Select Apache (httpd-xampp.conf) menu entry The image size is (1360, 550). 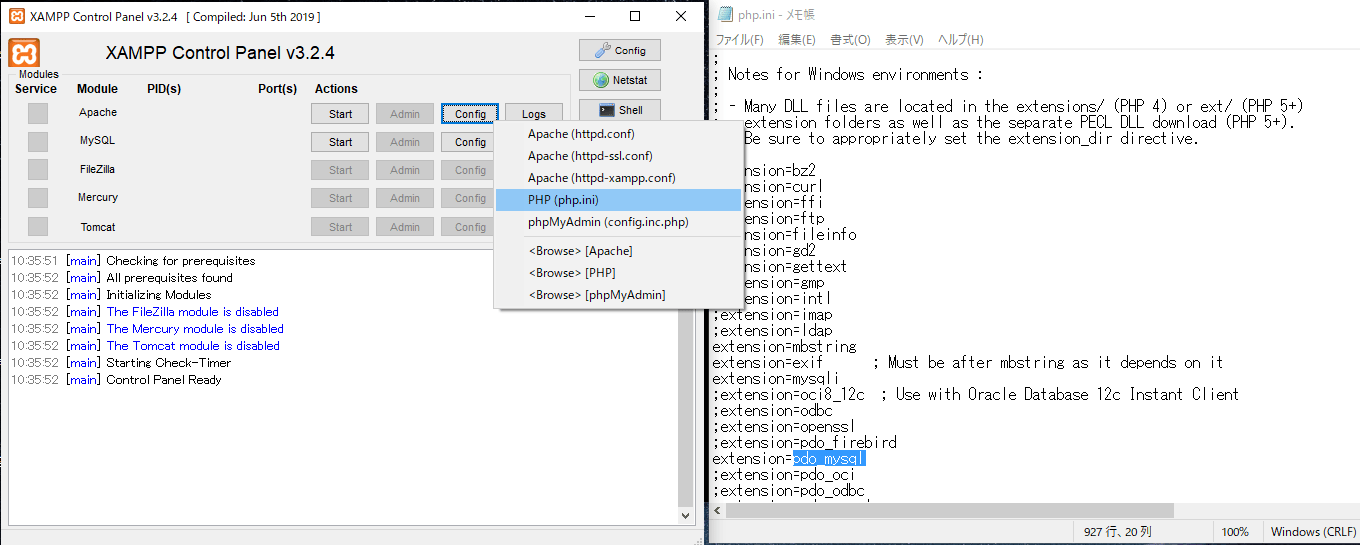coord(618,178)
